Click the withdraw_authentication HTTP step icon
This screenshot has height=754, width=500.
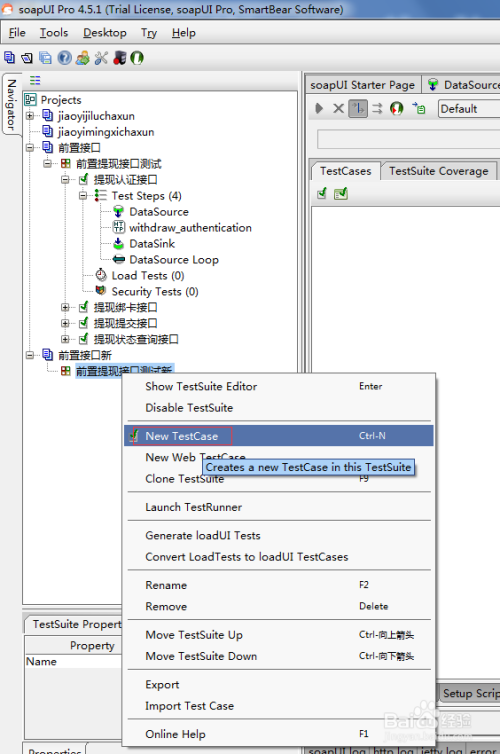point(118,227)
